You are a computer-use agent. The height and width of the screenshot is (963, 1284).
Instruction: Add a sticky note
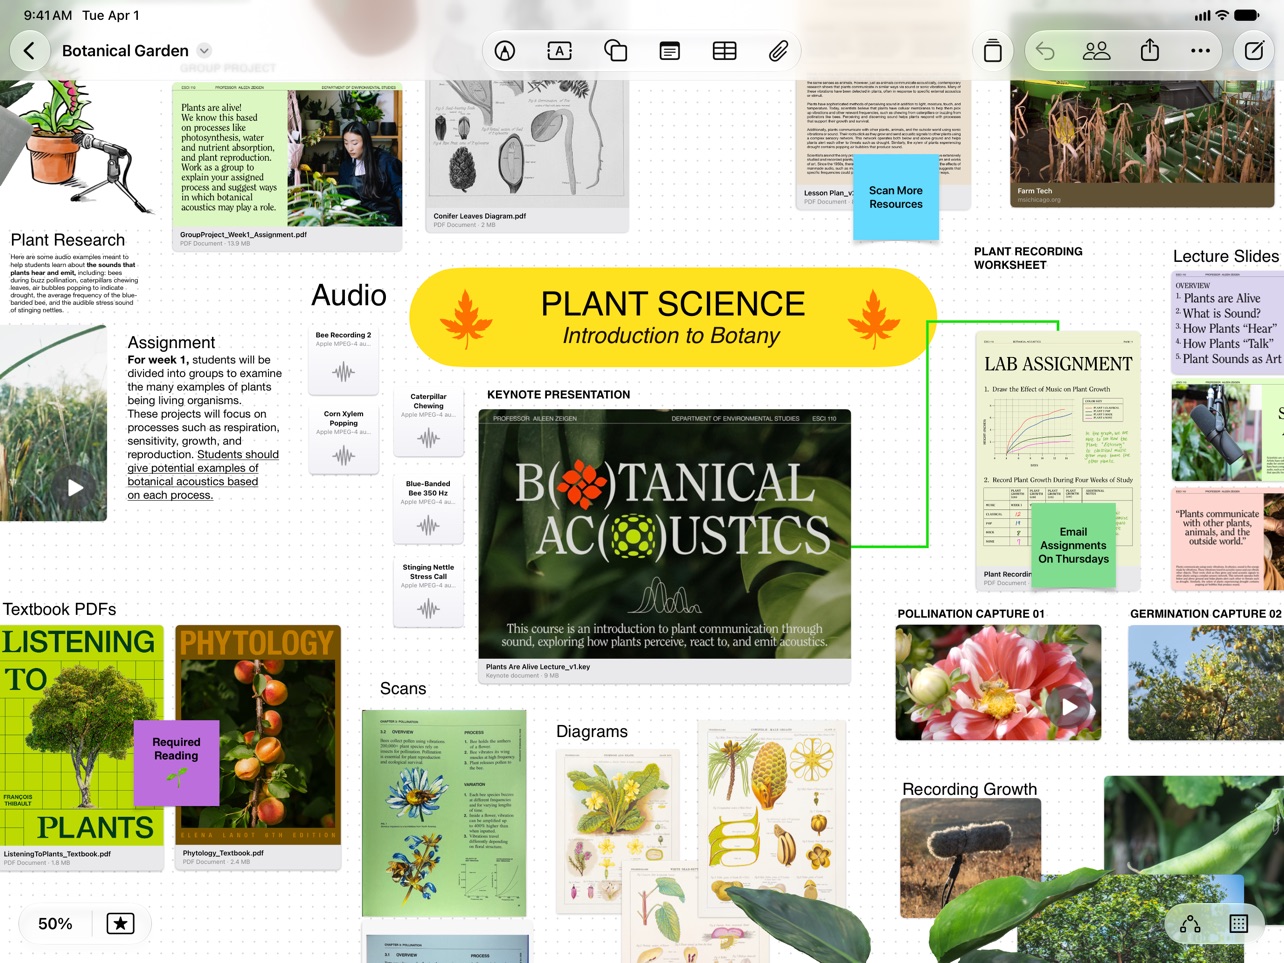[670, 51]
